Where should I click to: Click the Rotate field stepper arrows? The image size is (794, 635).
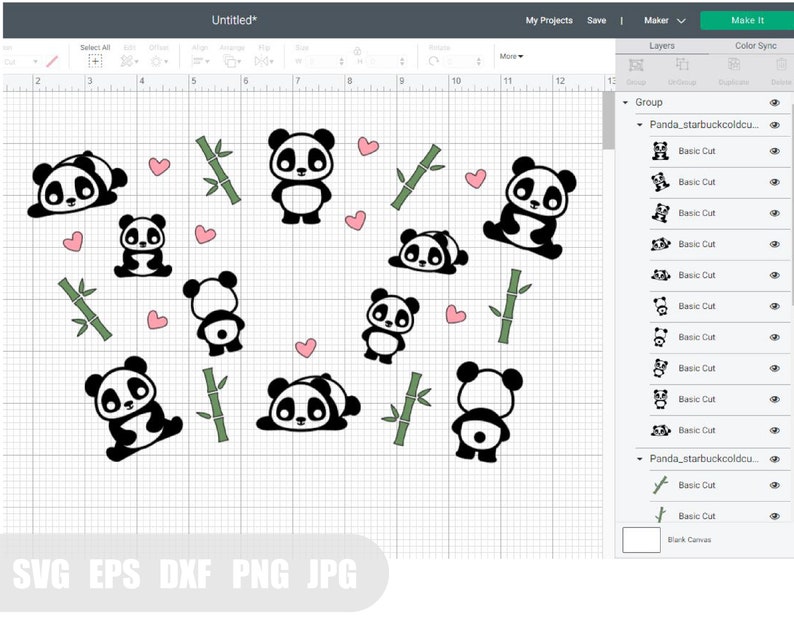479,62
